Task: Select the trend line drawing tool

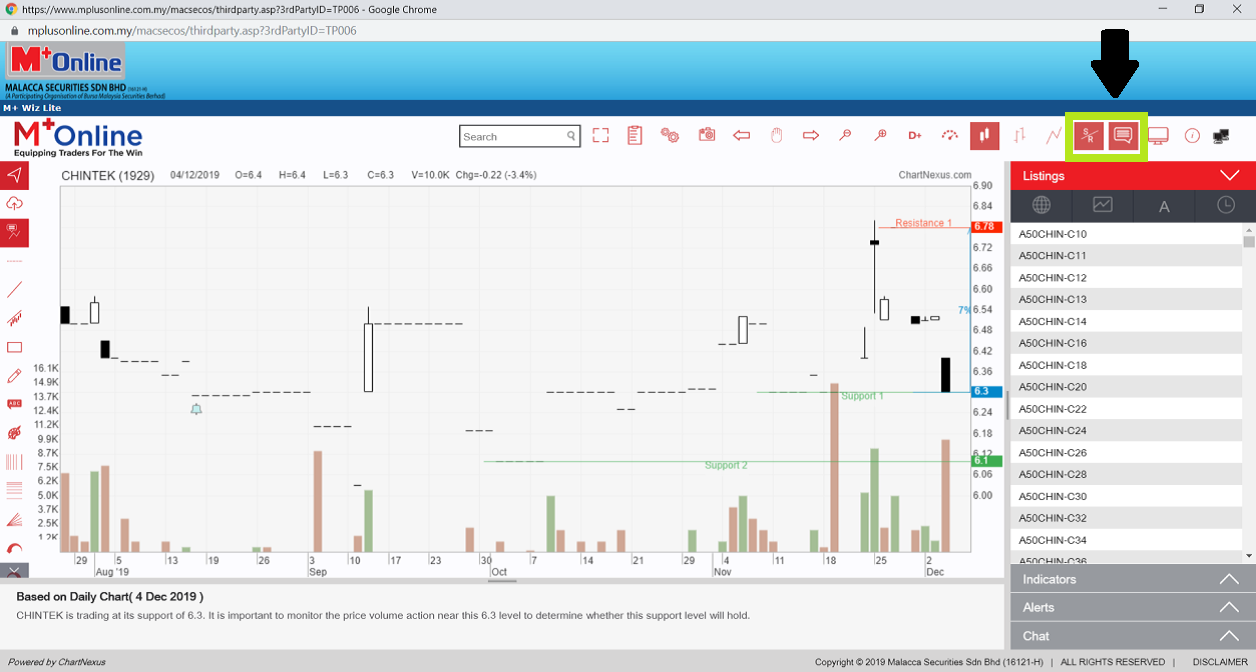Action: tap(15, 290)
